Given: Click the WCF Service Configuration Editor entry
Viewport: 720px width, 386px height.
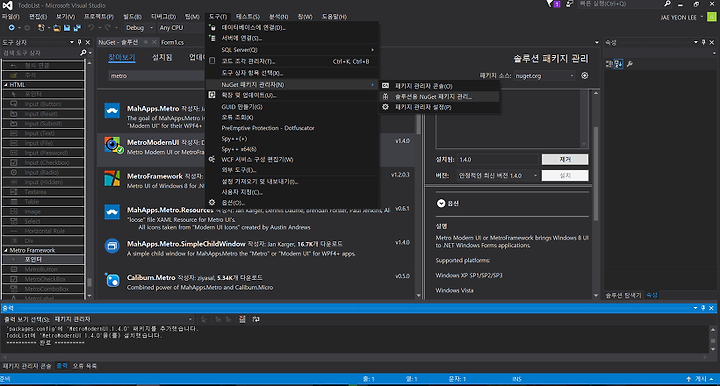Looking at the screenshot, I should (x=292, y=159).
